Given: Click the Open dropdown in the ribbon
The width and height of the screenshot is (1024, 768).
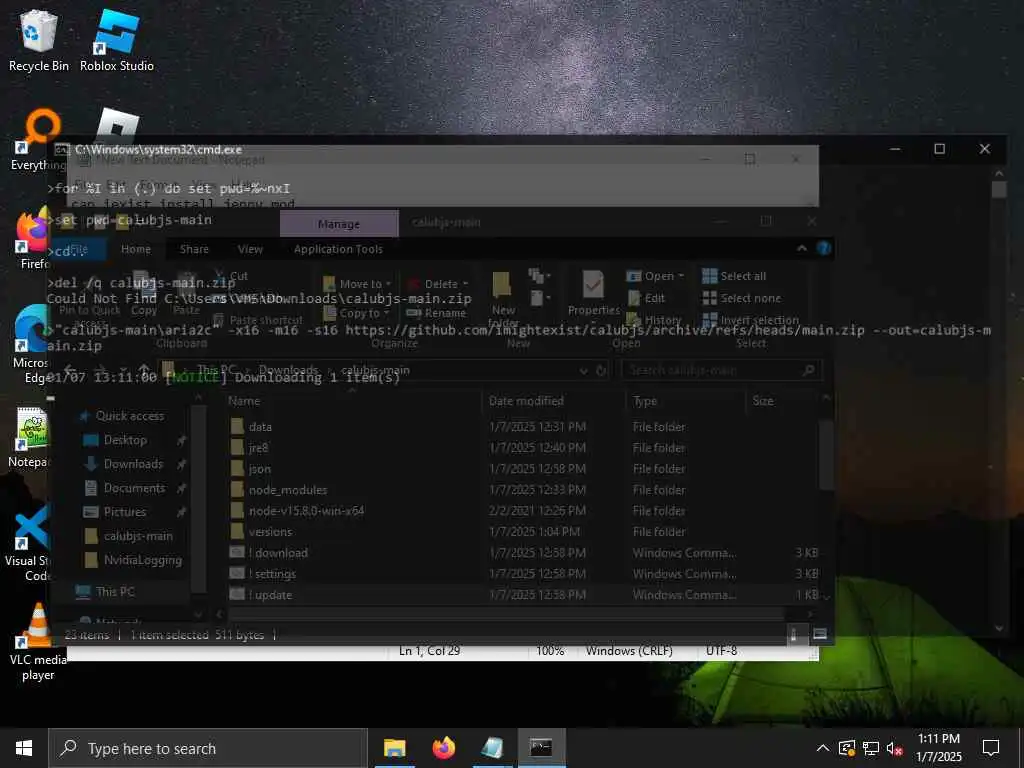Looking at the screenshot, I should 655,276.
